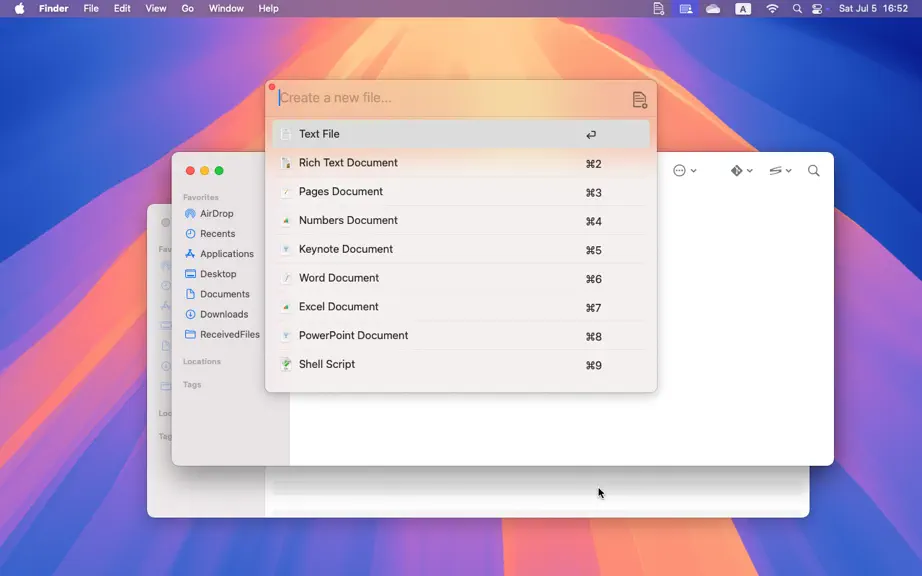Expand the more actions ellipsis dropdown

coord(684,170)
